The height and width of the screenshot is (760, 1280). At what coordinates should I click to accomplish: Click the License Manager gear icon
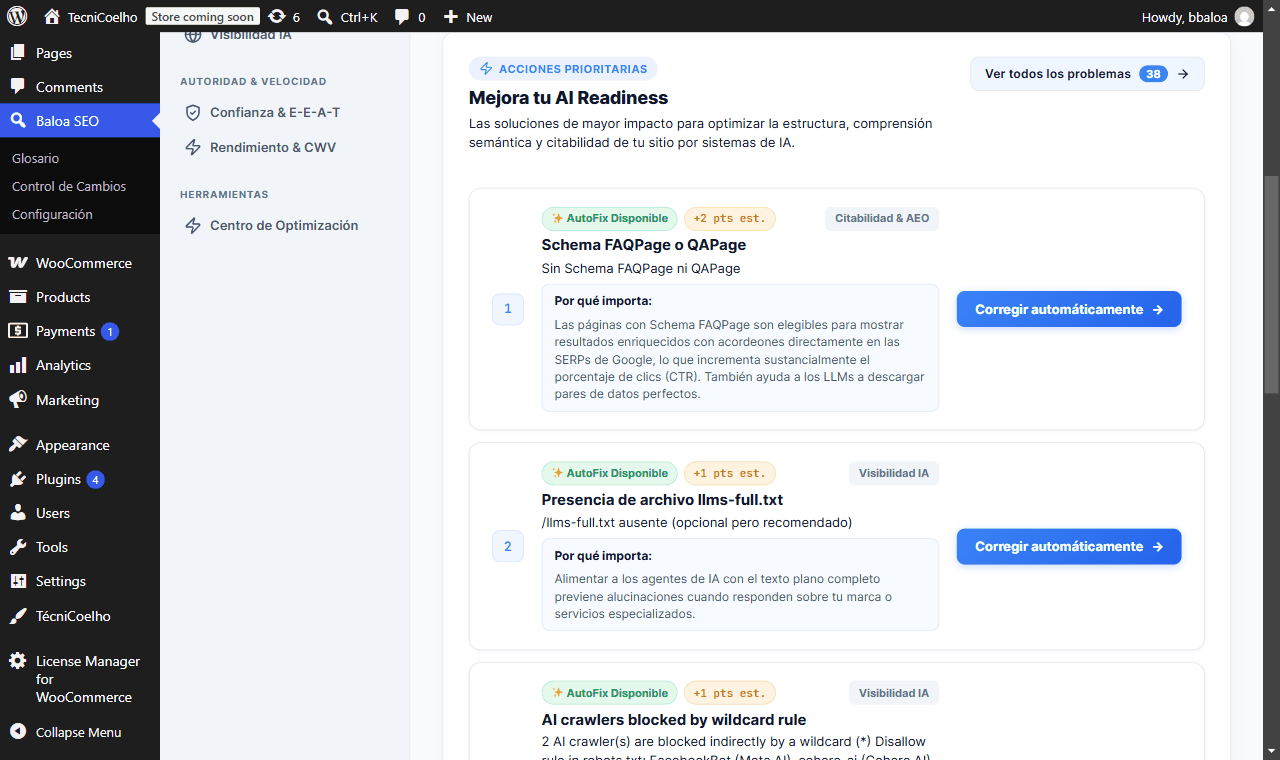18,661
